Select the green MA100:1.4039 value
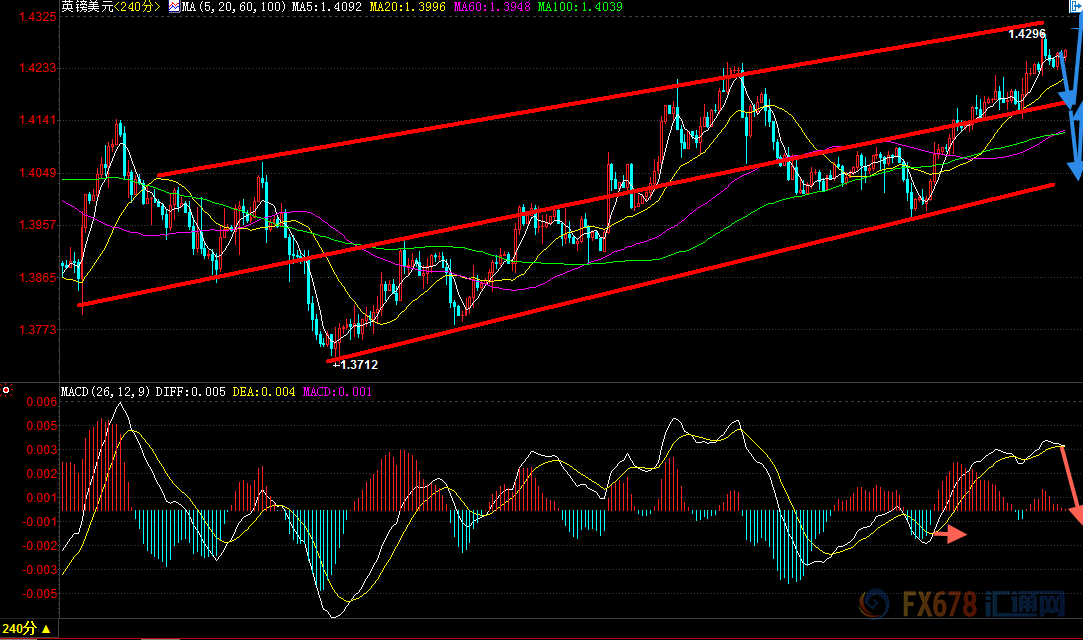This screenshot has height=640, width=1083. [x=580, y=7]
